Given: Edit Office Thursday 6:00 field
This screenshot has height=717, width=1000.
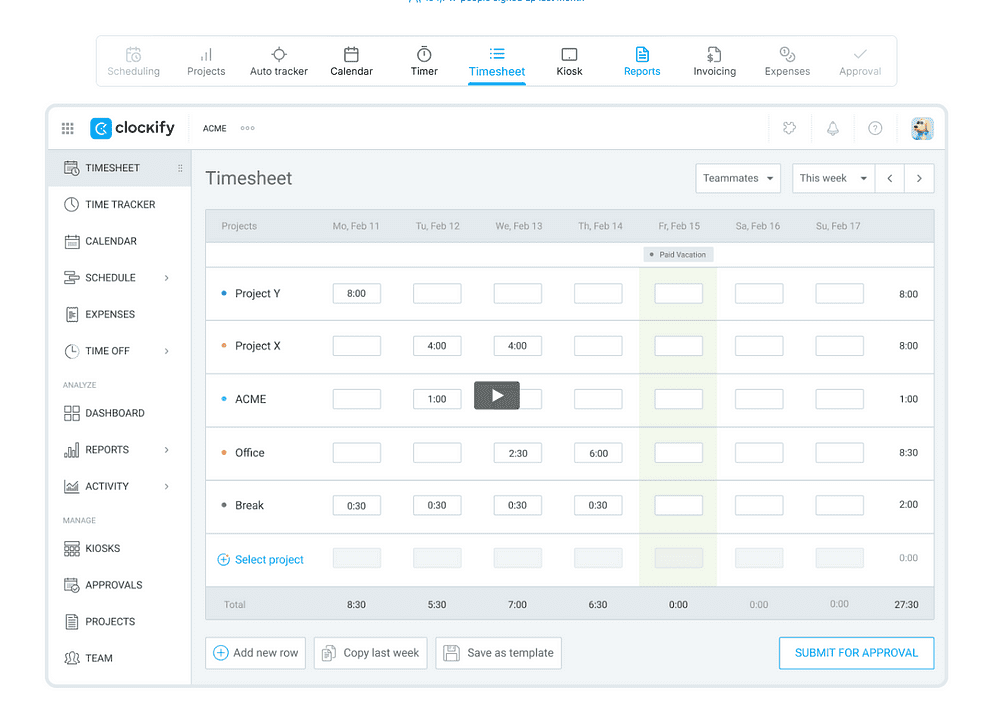Looking at the screenshot, I should (598, 453).
